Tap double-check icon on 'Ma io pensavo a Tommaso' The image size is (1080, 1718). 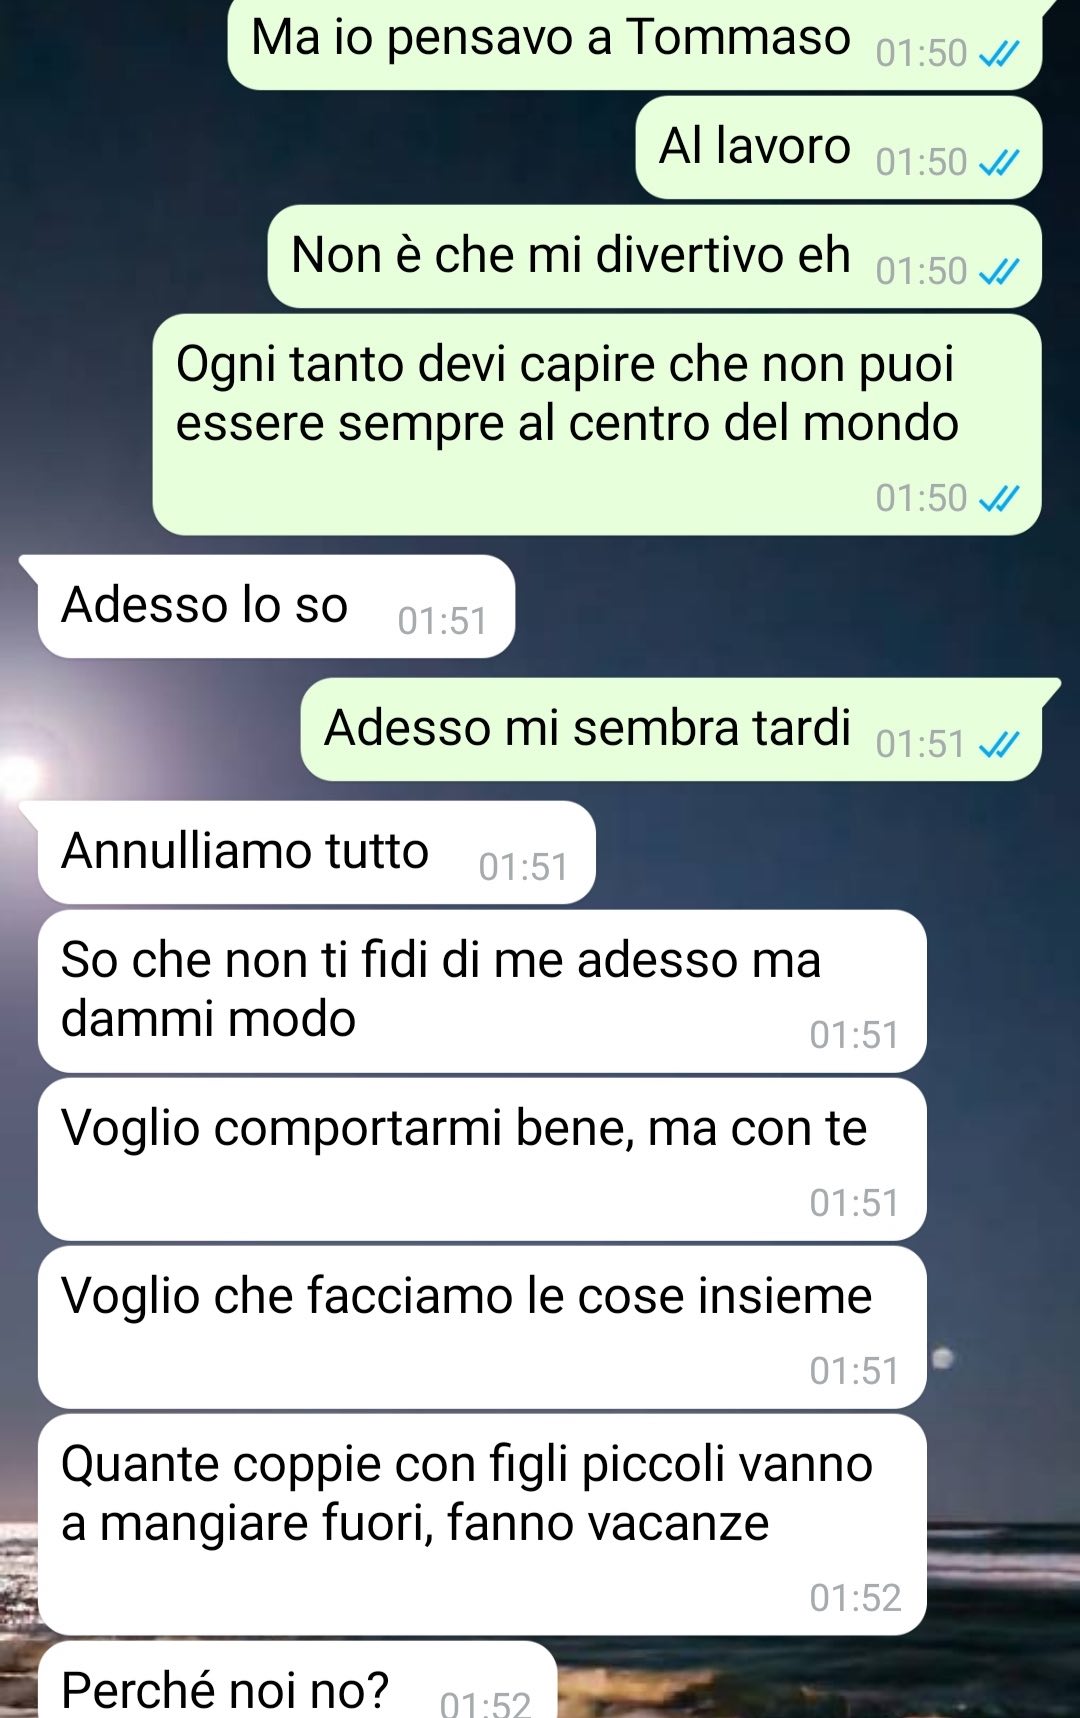pyautogui.click(x=999, y=53)
